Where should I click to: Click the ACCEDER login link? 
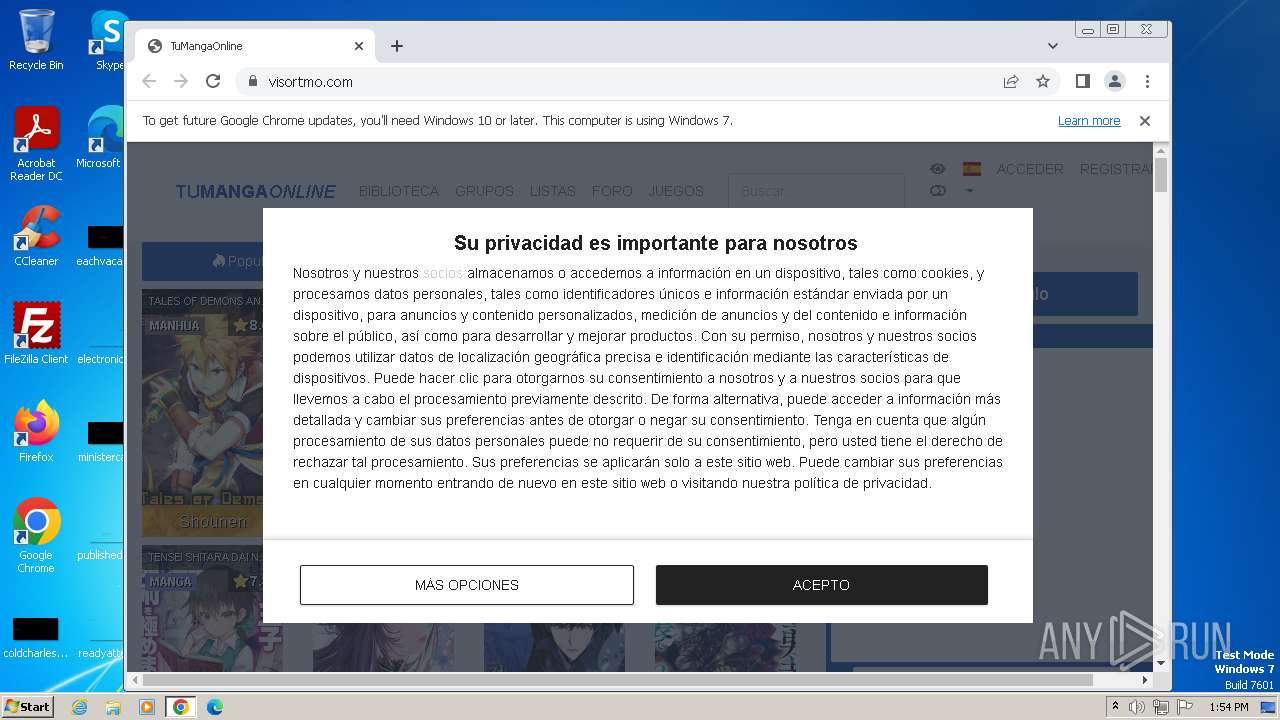[x=1030, y=169]
